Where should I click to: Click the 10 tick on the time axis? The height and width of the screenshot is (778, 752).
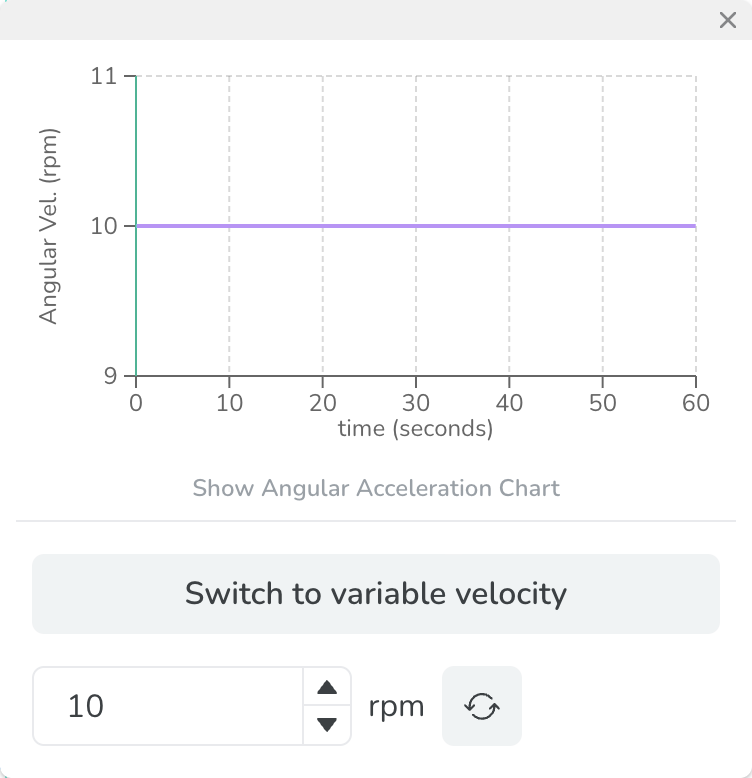pos(229,403)
